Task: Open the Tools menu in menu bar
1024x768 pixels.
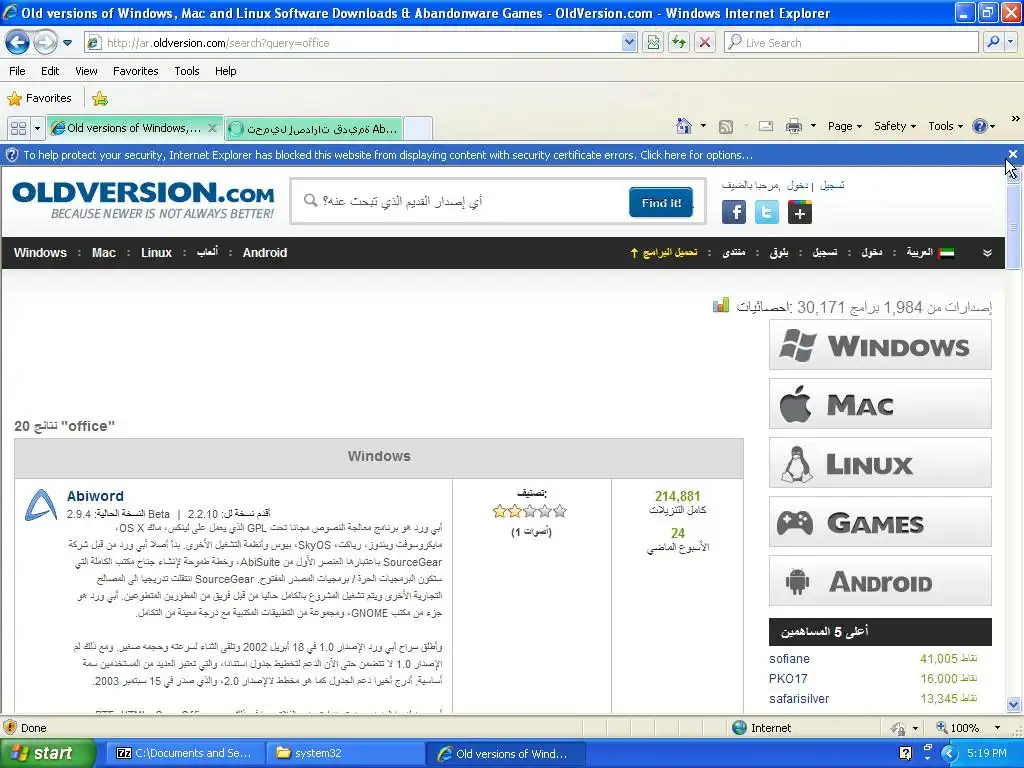Action: 187,71
